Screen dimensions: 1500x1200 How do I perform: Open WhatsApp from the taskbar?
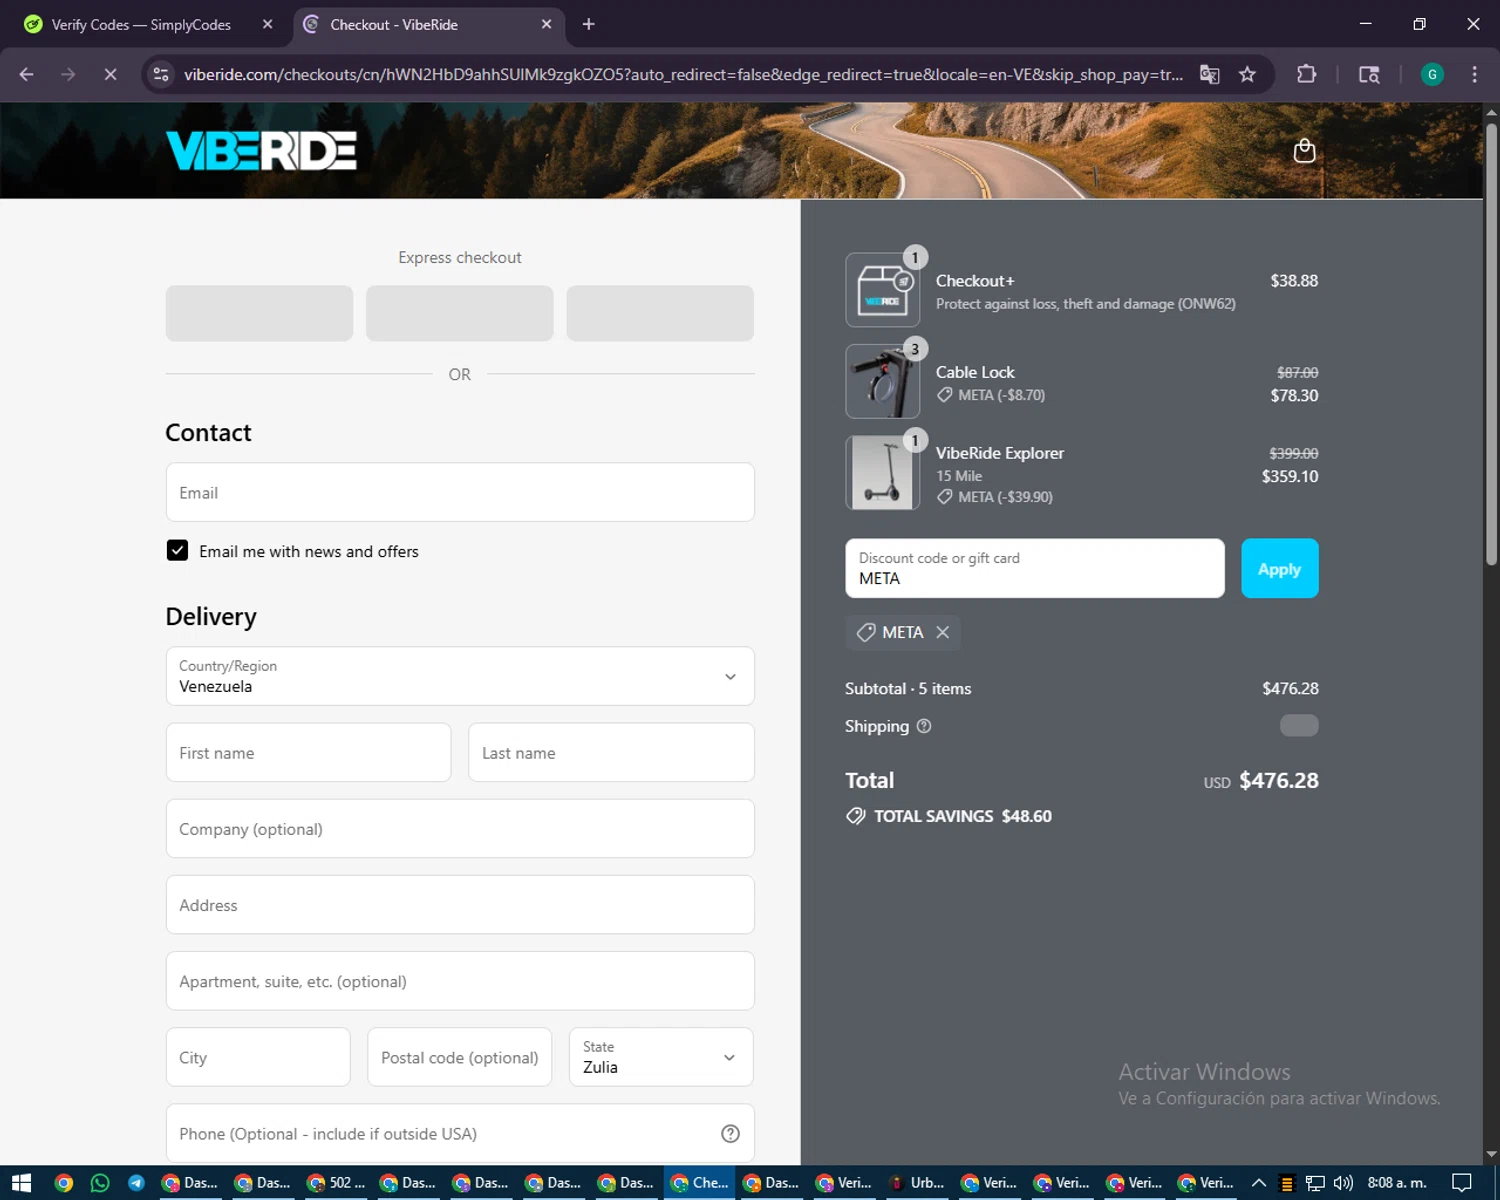click(x=100, y=1183)
